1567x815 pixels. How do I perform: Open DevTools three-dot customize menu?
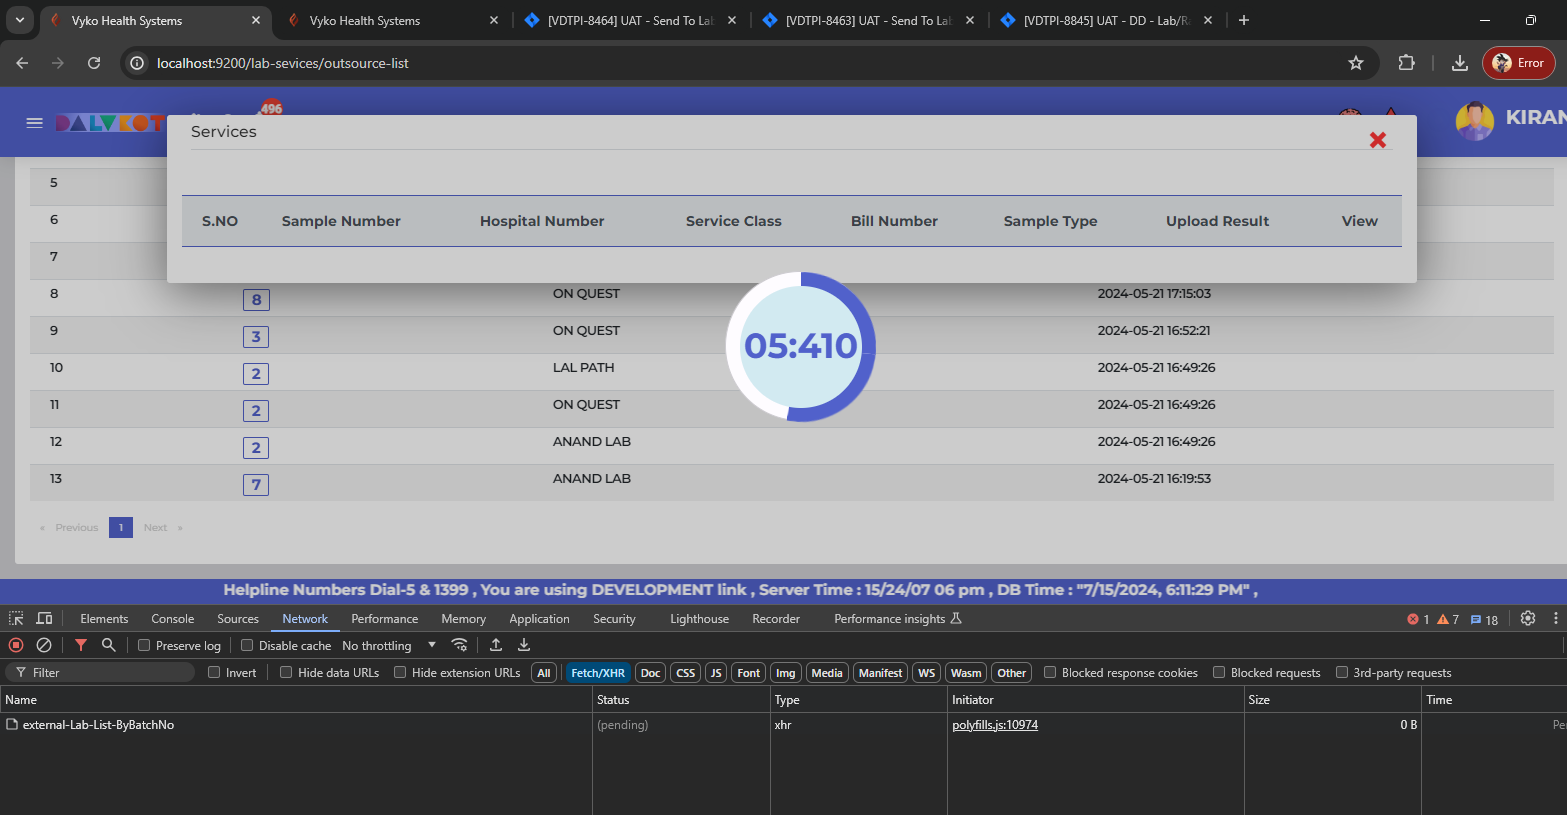pyautogui.click(x=1555, y=619)
